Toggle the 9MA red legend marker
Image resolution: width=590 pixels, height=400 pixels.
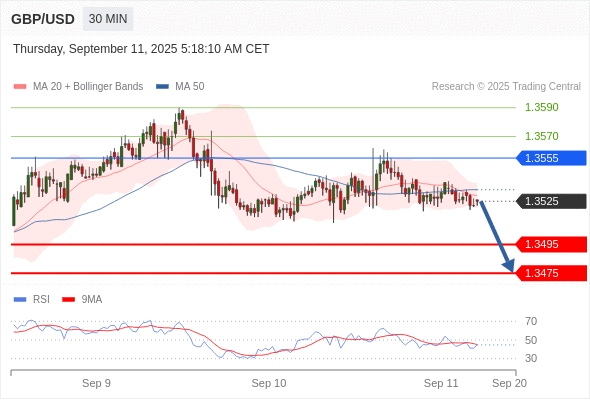pos(68,300)
